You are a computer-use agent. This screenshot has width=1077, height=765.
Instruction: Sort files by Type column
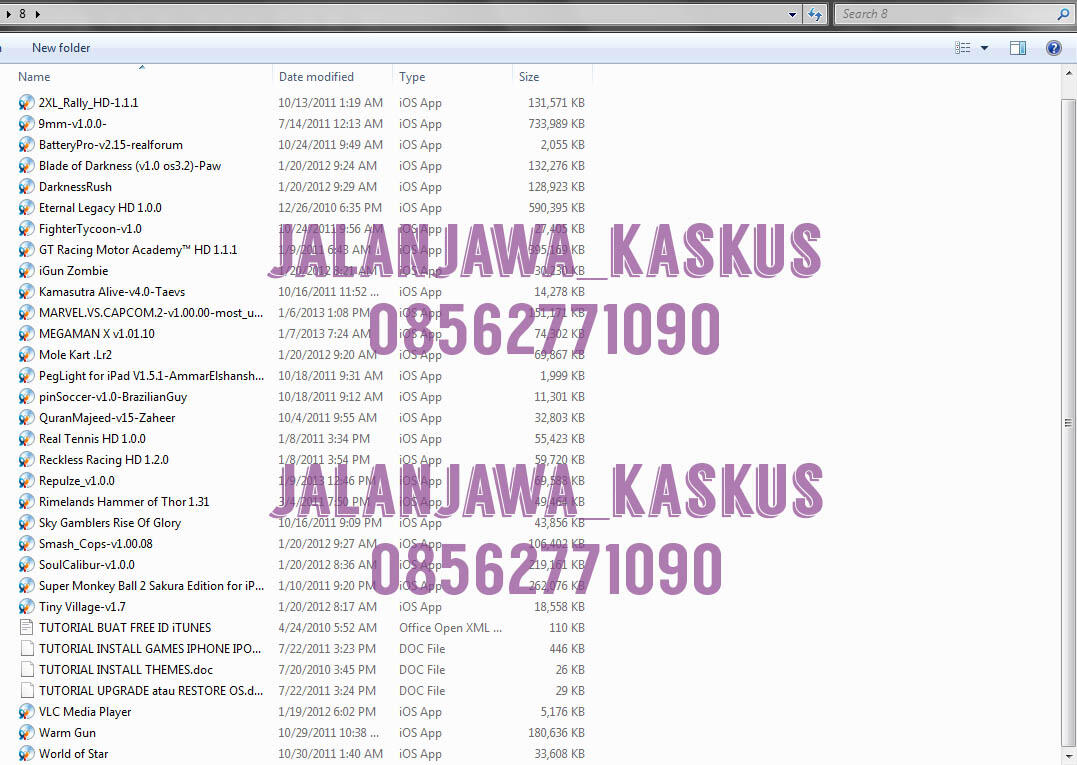[x=412, y=77]
